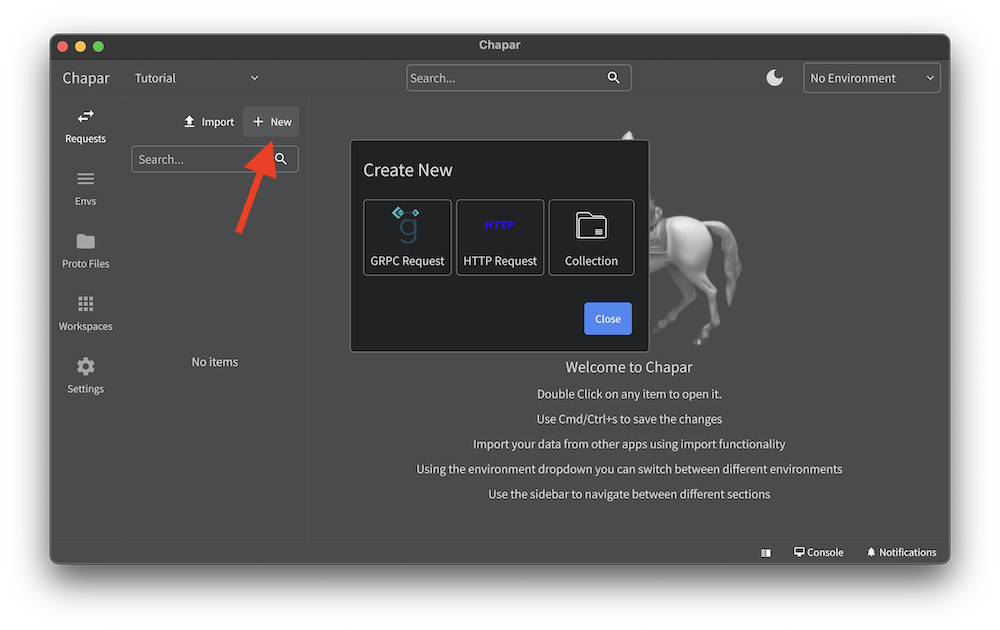The height and width of the screenshot is (630, 1000).
Task: Open the No Environment dropdown
Action: [871, 78]
